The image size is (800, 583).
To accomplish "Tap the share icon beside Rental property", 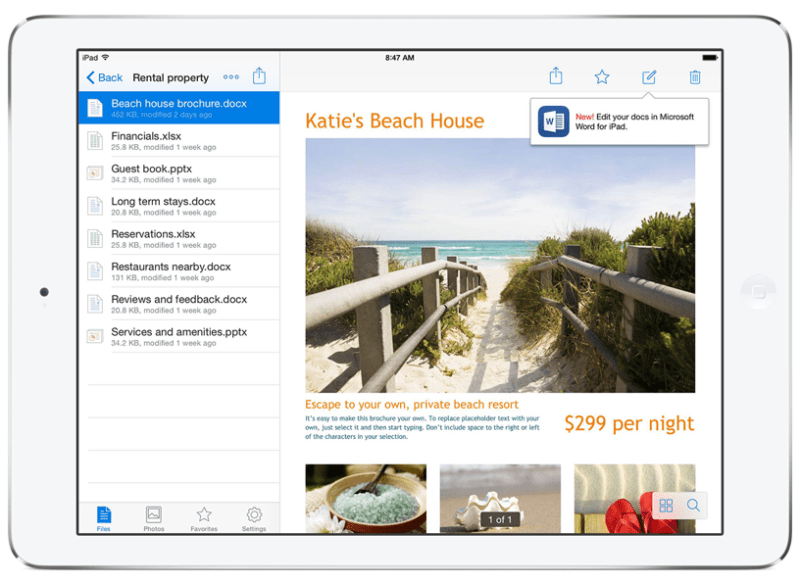I will (259, 76).
